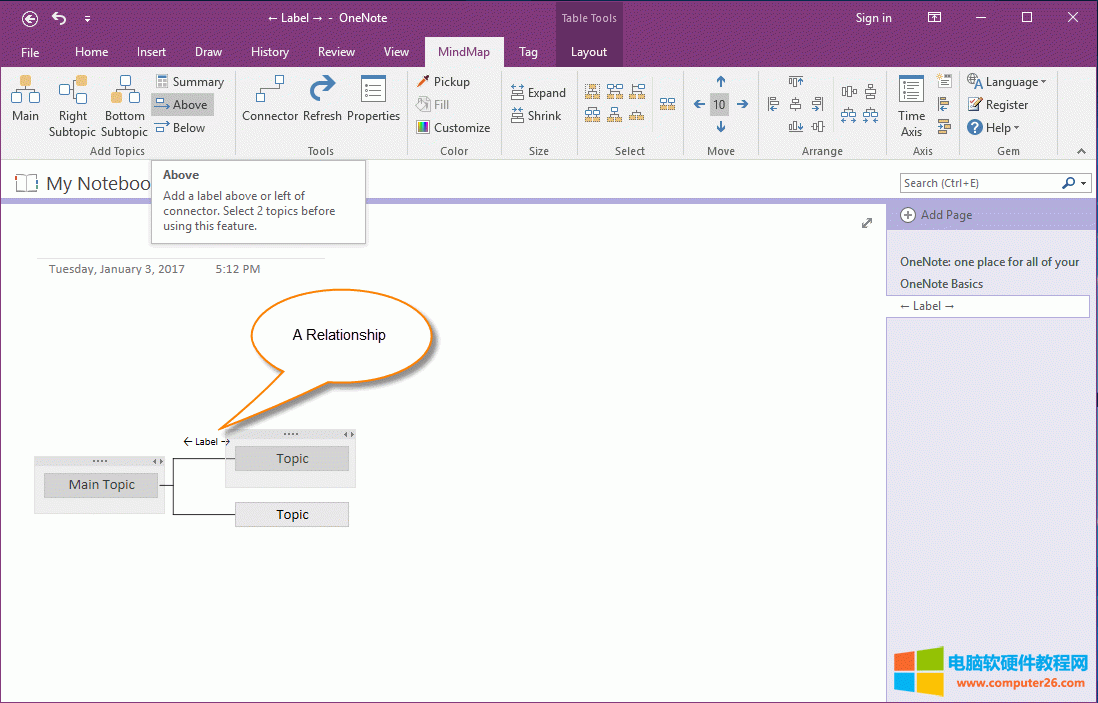
Task: Move topic right with right arrow
Action: coord(742,104)
